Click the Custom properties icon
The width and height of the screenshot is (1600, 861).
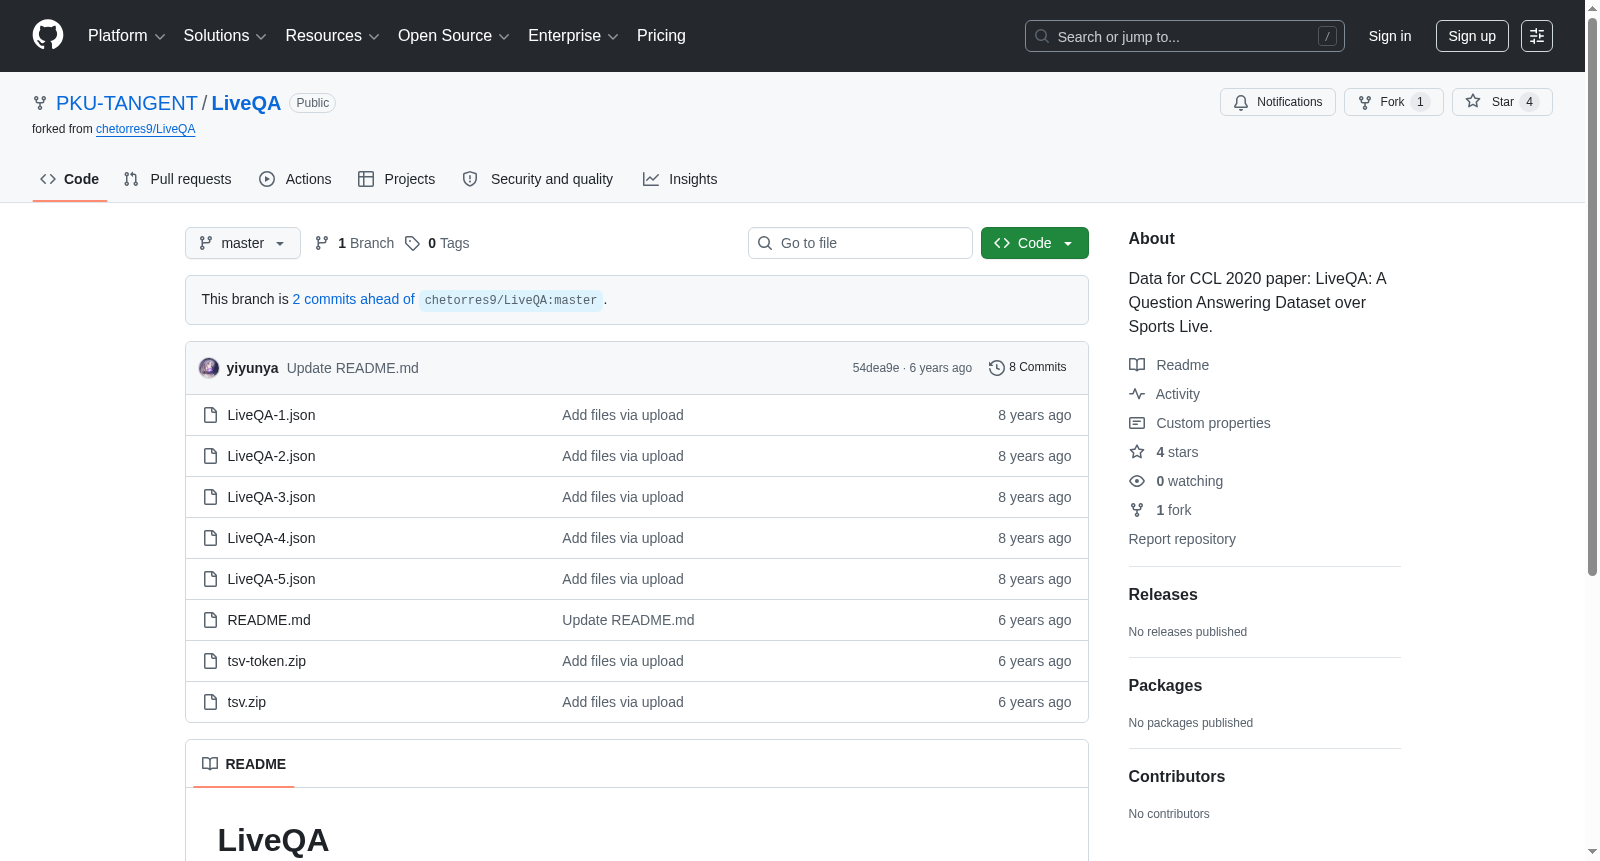pos(1137,423)
